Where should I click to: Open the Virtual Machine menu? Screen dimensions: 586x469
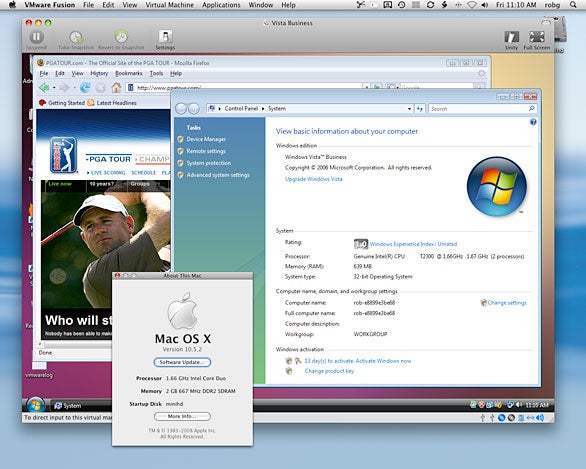click(170, 5)
